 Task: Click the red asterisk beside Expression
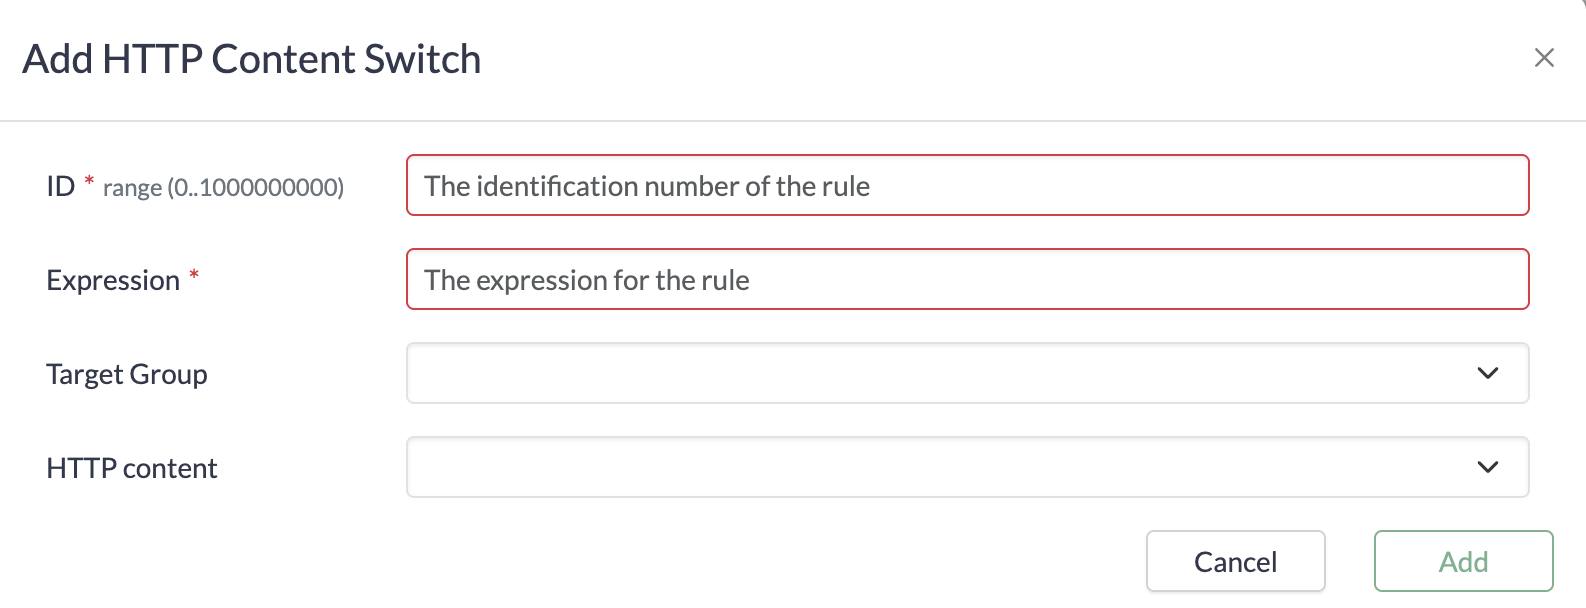click(194, 275)
